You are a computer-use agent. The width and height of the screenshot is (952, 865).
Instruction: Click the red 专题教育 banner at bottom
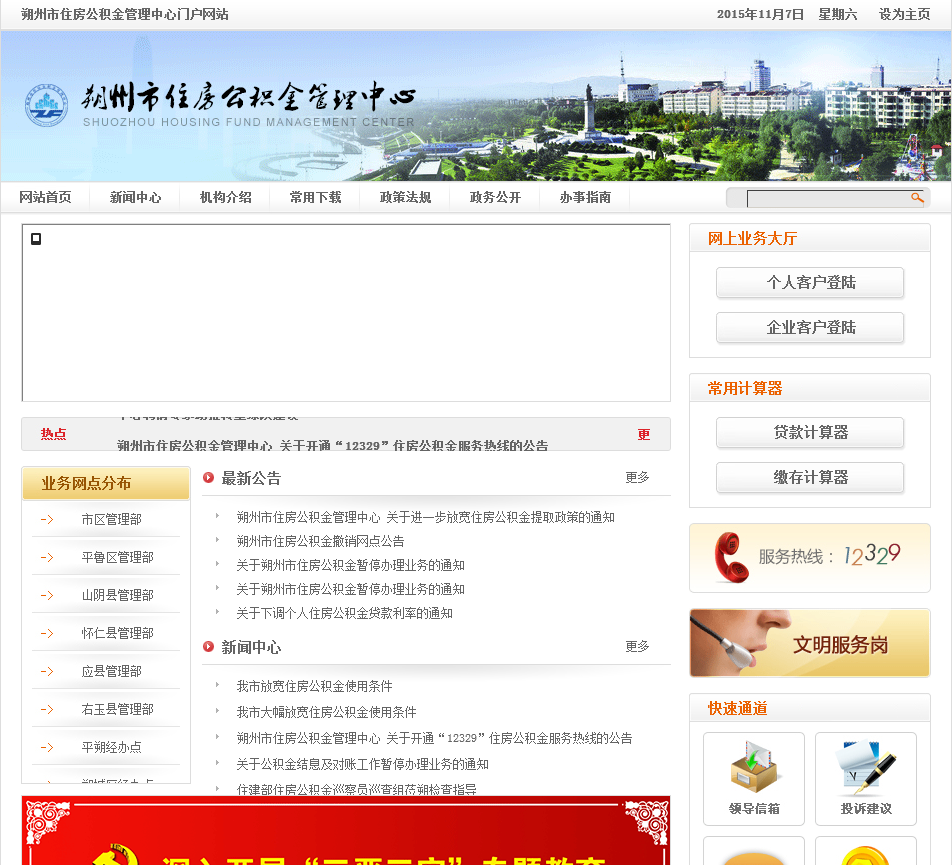click(x=346, y=830)
